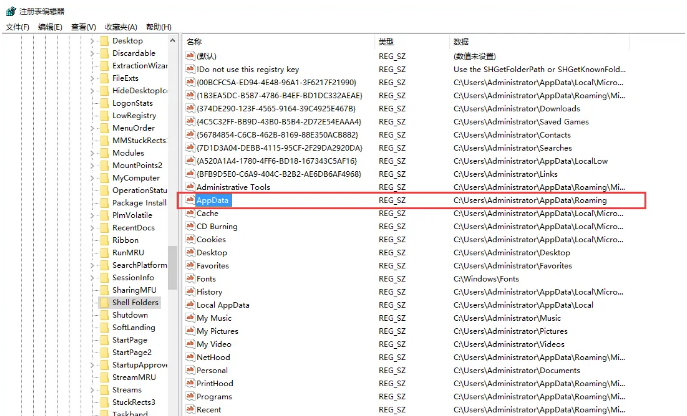The image size is (687, 416).
Task: Sort values by the 名称 column header
Action: point(195,41)
